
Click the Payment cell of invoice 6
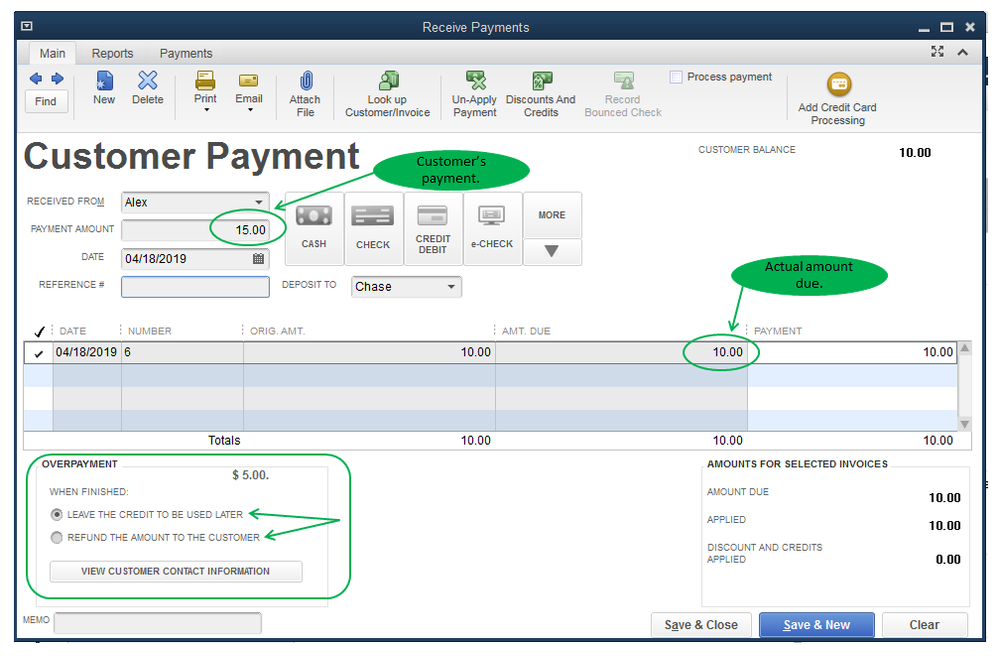[852, 352]
